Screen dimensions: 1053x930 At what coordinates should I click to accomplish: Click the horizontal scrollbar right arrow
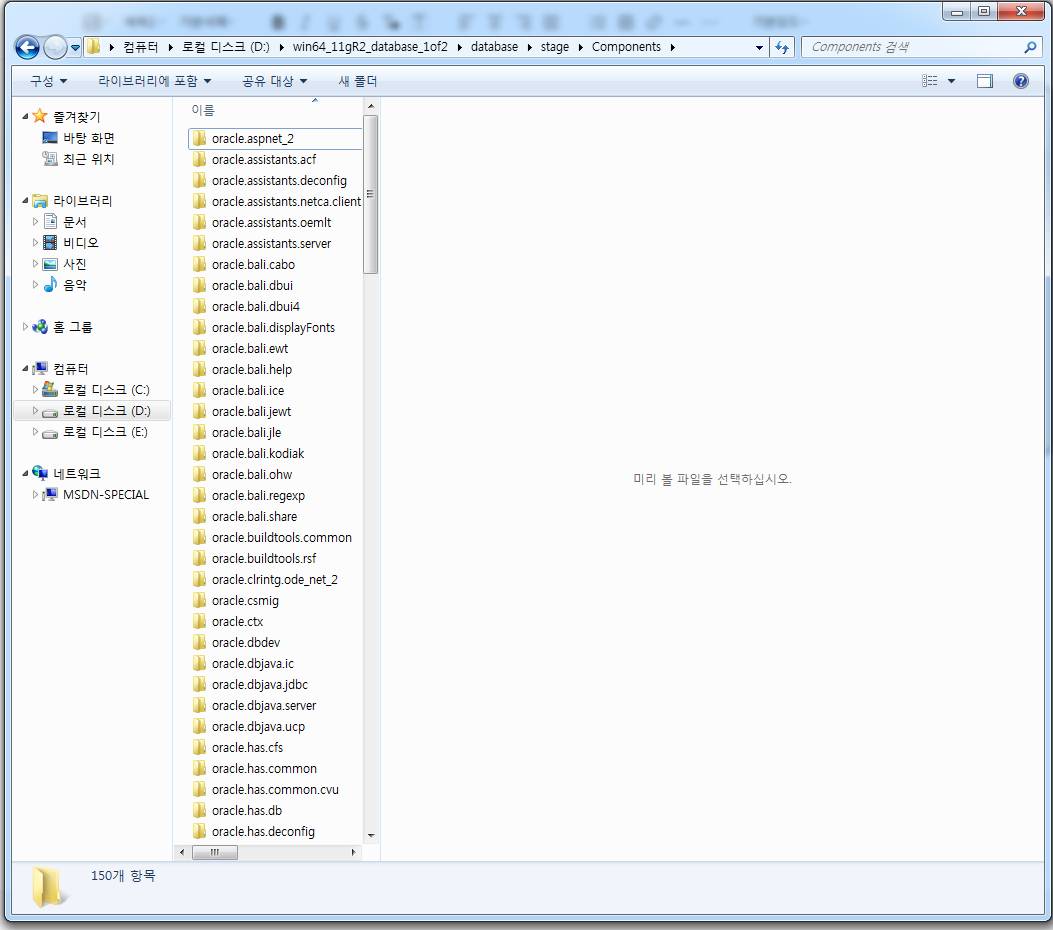pos(354,852)
